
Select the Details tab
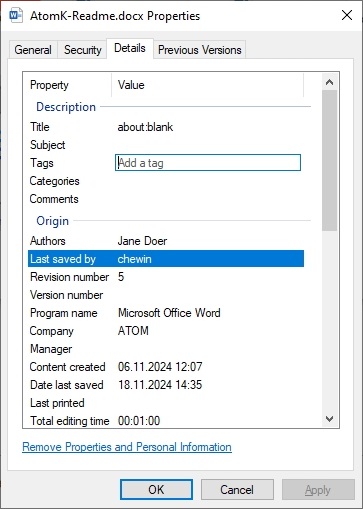130,49
